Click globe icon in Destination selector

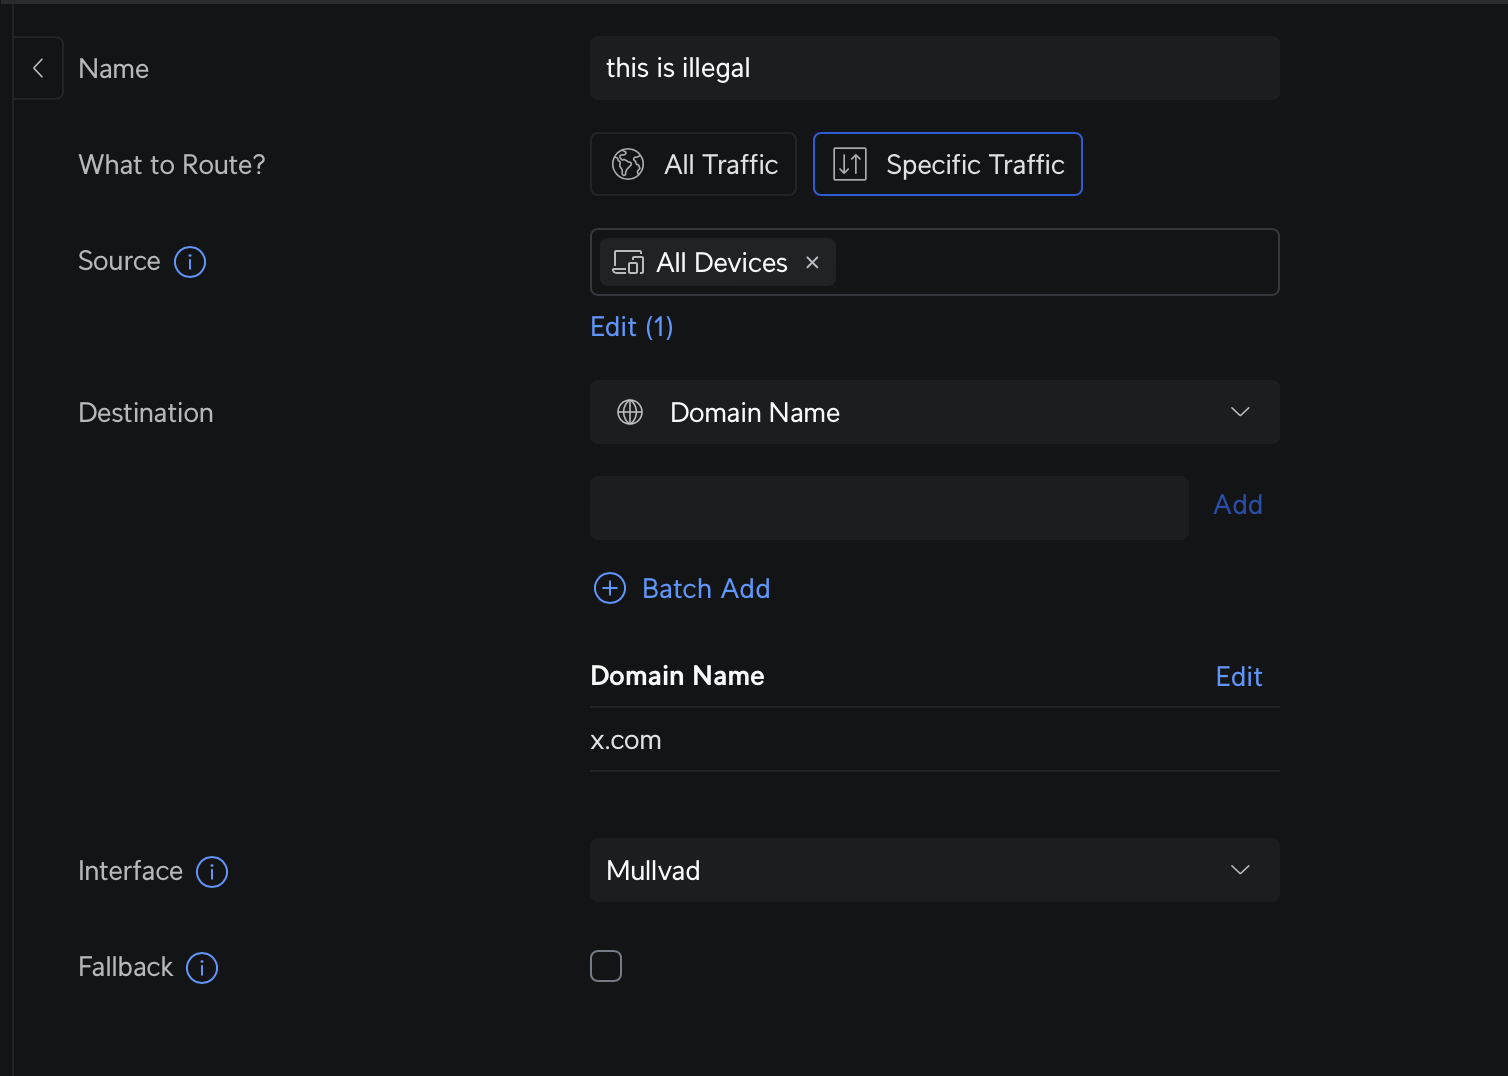click(630, 412)
